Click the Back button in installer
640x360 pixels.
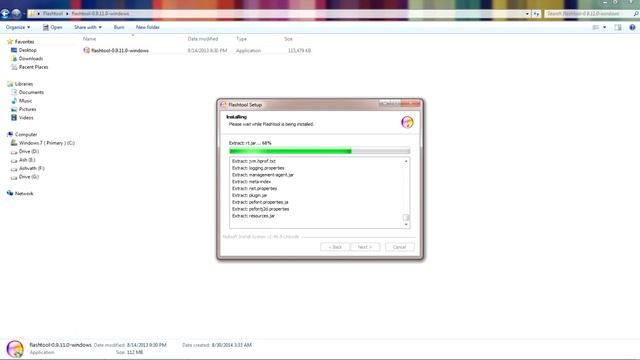335,247
